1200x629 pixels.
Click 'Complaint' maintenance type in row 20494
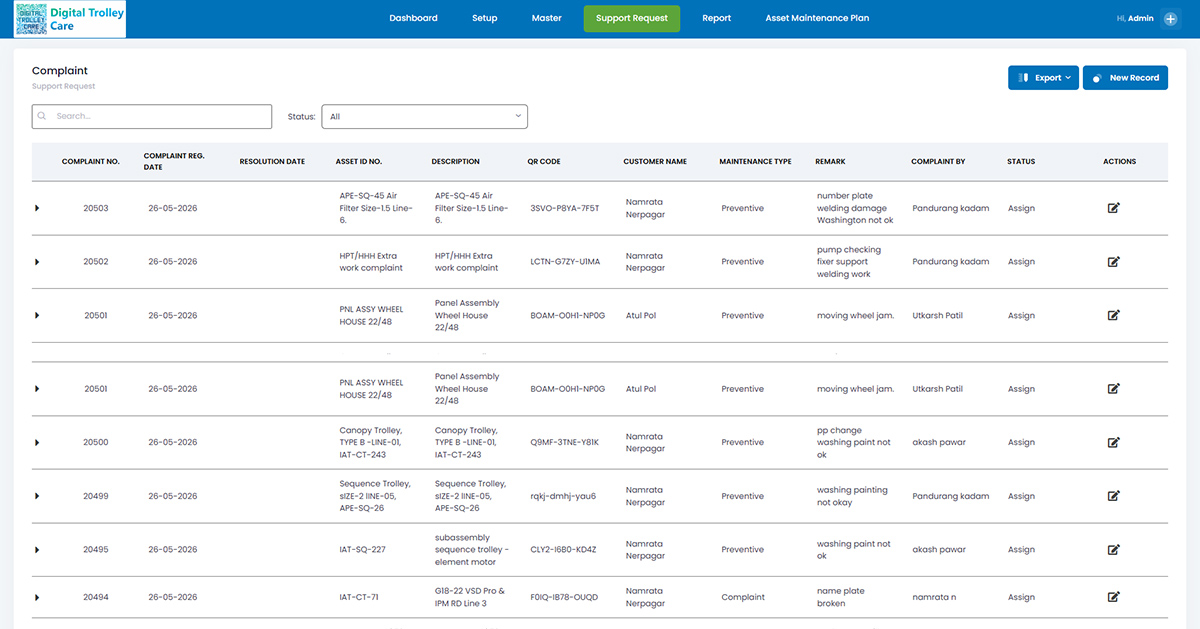coord(743,597)
